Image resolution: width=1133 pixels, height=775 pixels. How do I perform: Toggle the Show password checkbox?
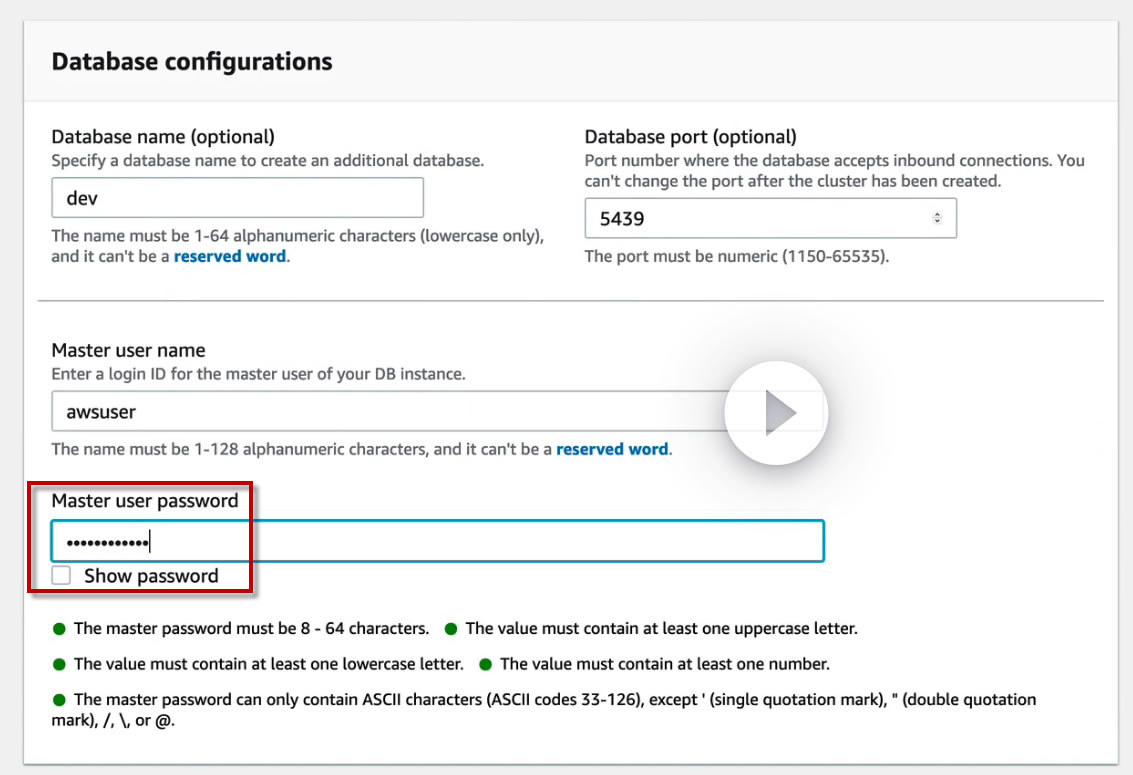point(62,575)
